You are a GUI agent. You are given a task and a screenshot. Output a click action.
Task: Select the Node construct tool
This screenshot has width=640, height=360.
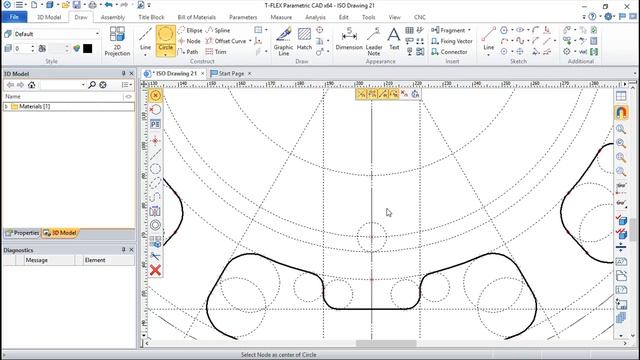coord(189,41)
